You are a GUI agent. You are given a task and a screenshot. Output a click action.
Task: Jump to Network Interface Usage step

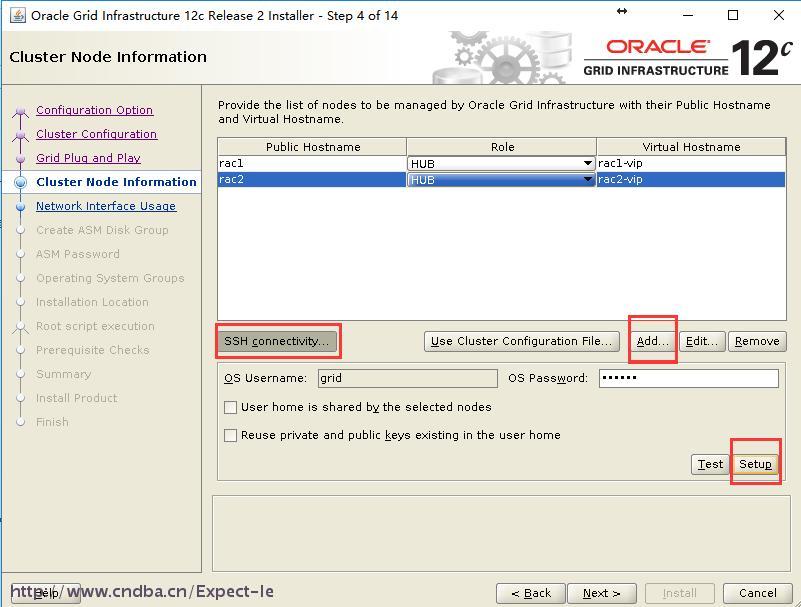106,206
